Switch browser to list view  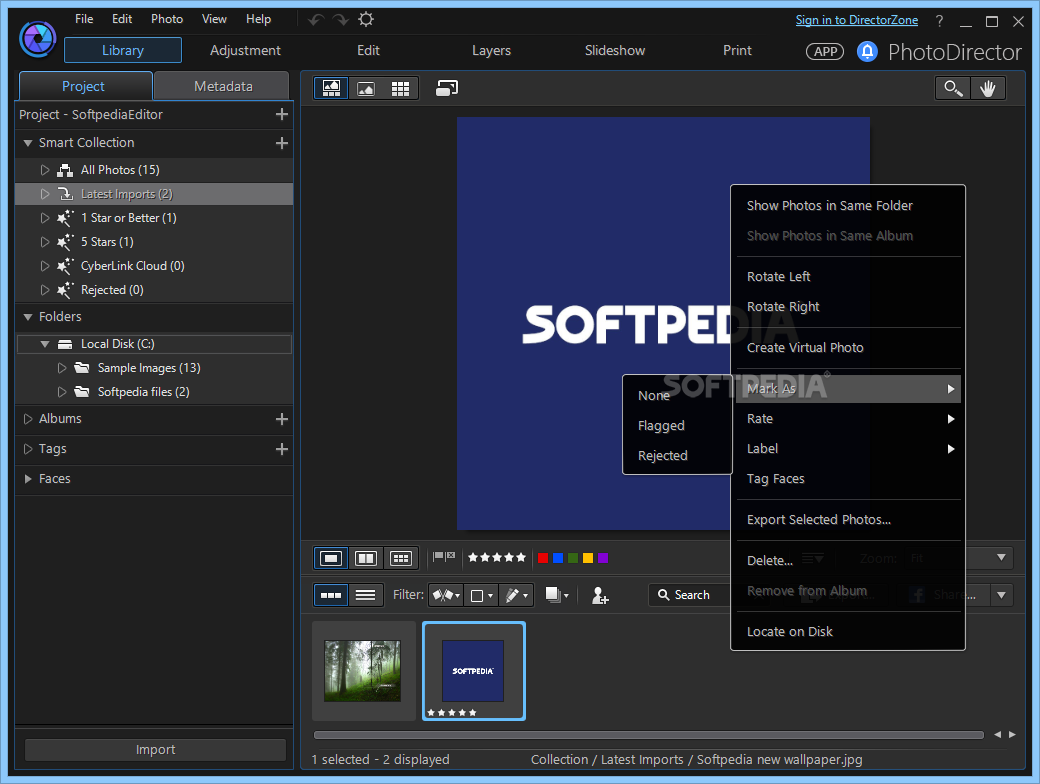pyautogui.click(x=365, y=595)
